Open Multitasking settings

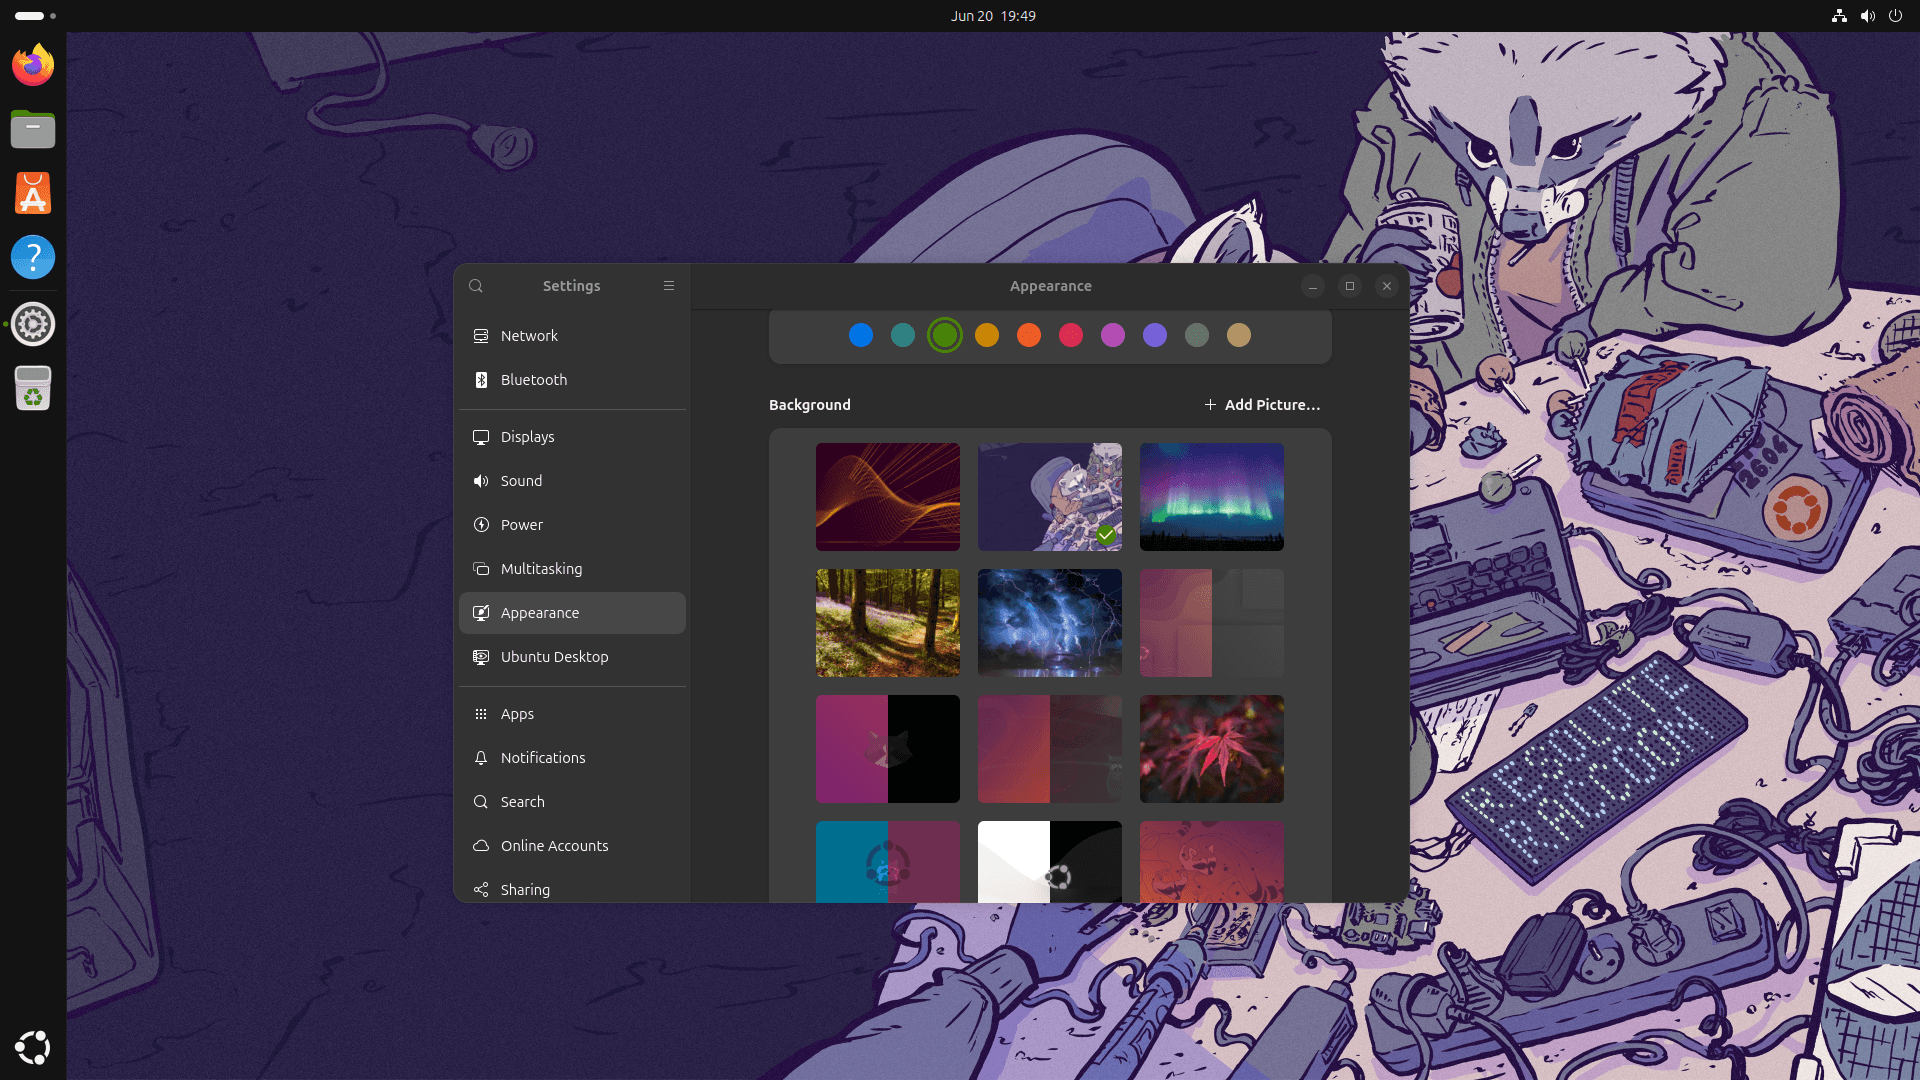pos(572,569)
